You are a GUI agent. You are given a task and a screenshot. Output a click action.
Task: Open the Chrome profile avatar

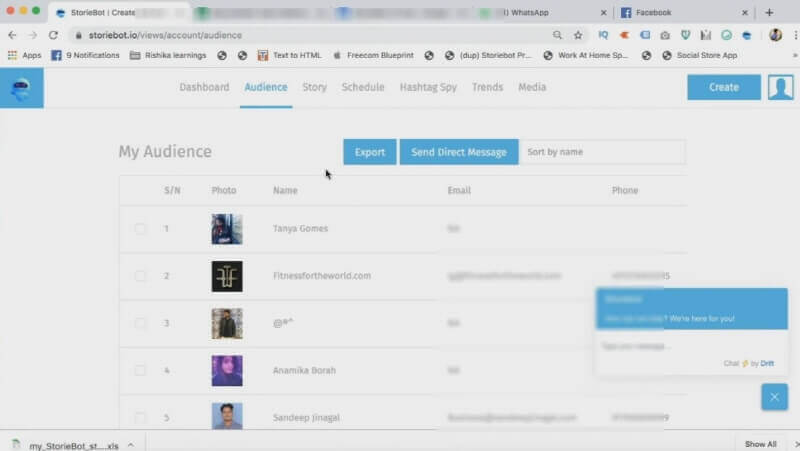[x=776, y=35]
